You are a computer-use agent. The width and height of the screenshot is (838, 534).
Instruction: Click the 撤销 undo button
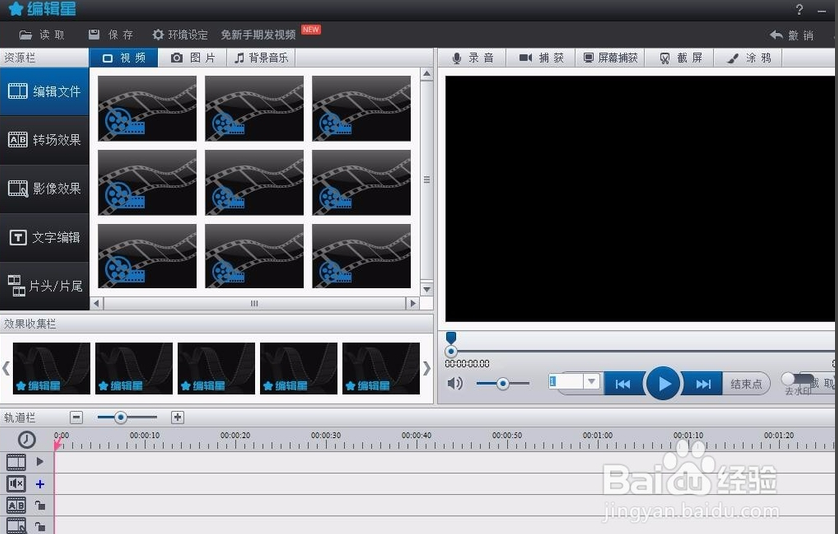point(792,35)
